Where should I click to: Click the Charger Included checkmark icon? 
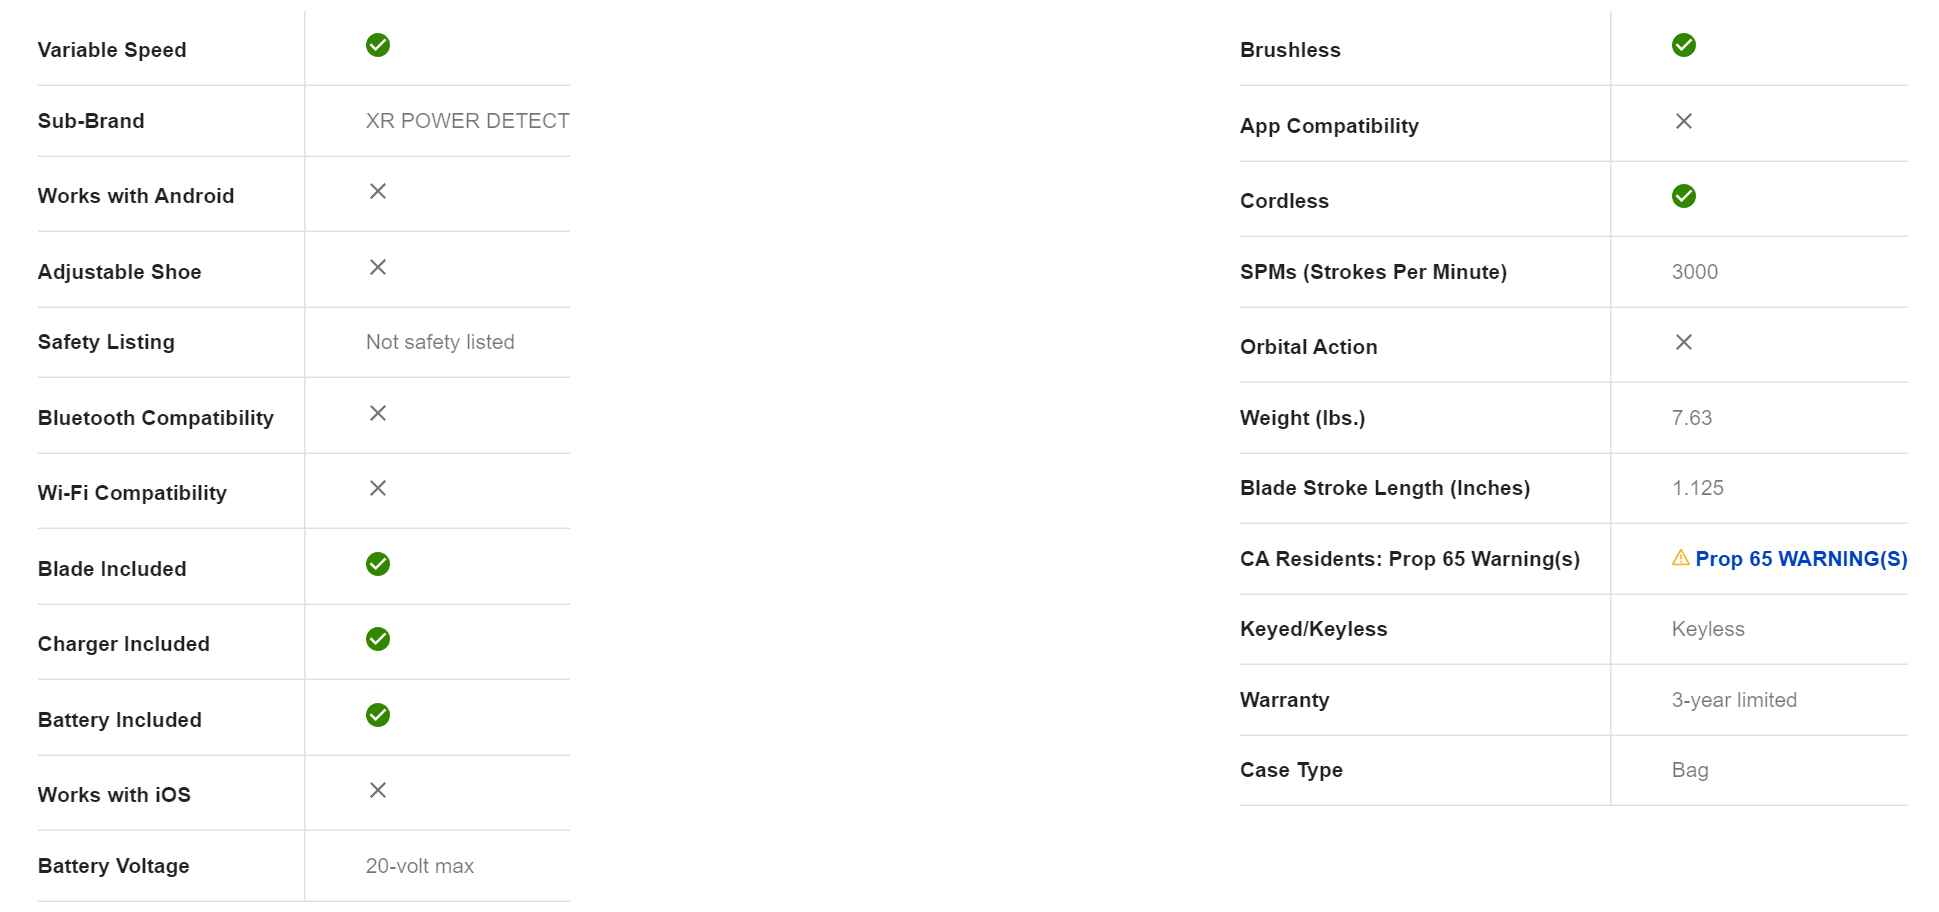(x=378, y=639)
